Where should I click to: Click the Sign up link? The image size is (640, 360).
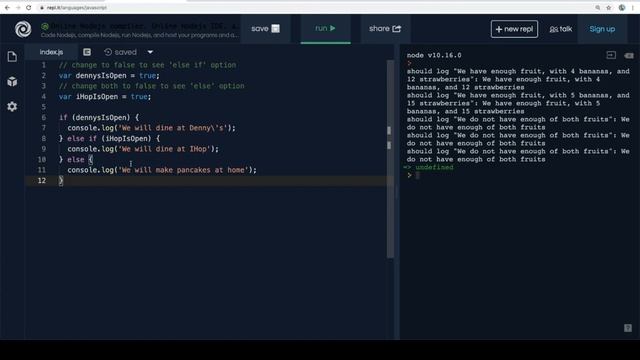point(602,29)
